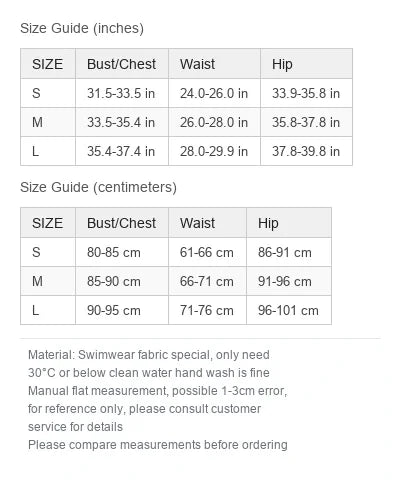
Task: Select the Bust/Chest header in inches table
Action: pyautogui.click(x=122, y=64)
